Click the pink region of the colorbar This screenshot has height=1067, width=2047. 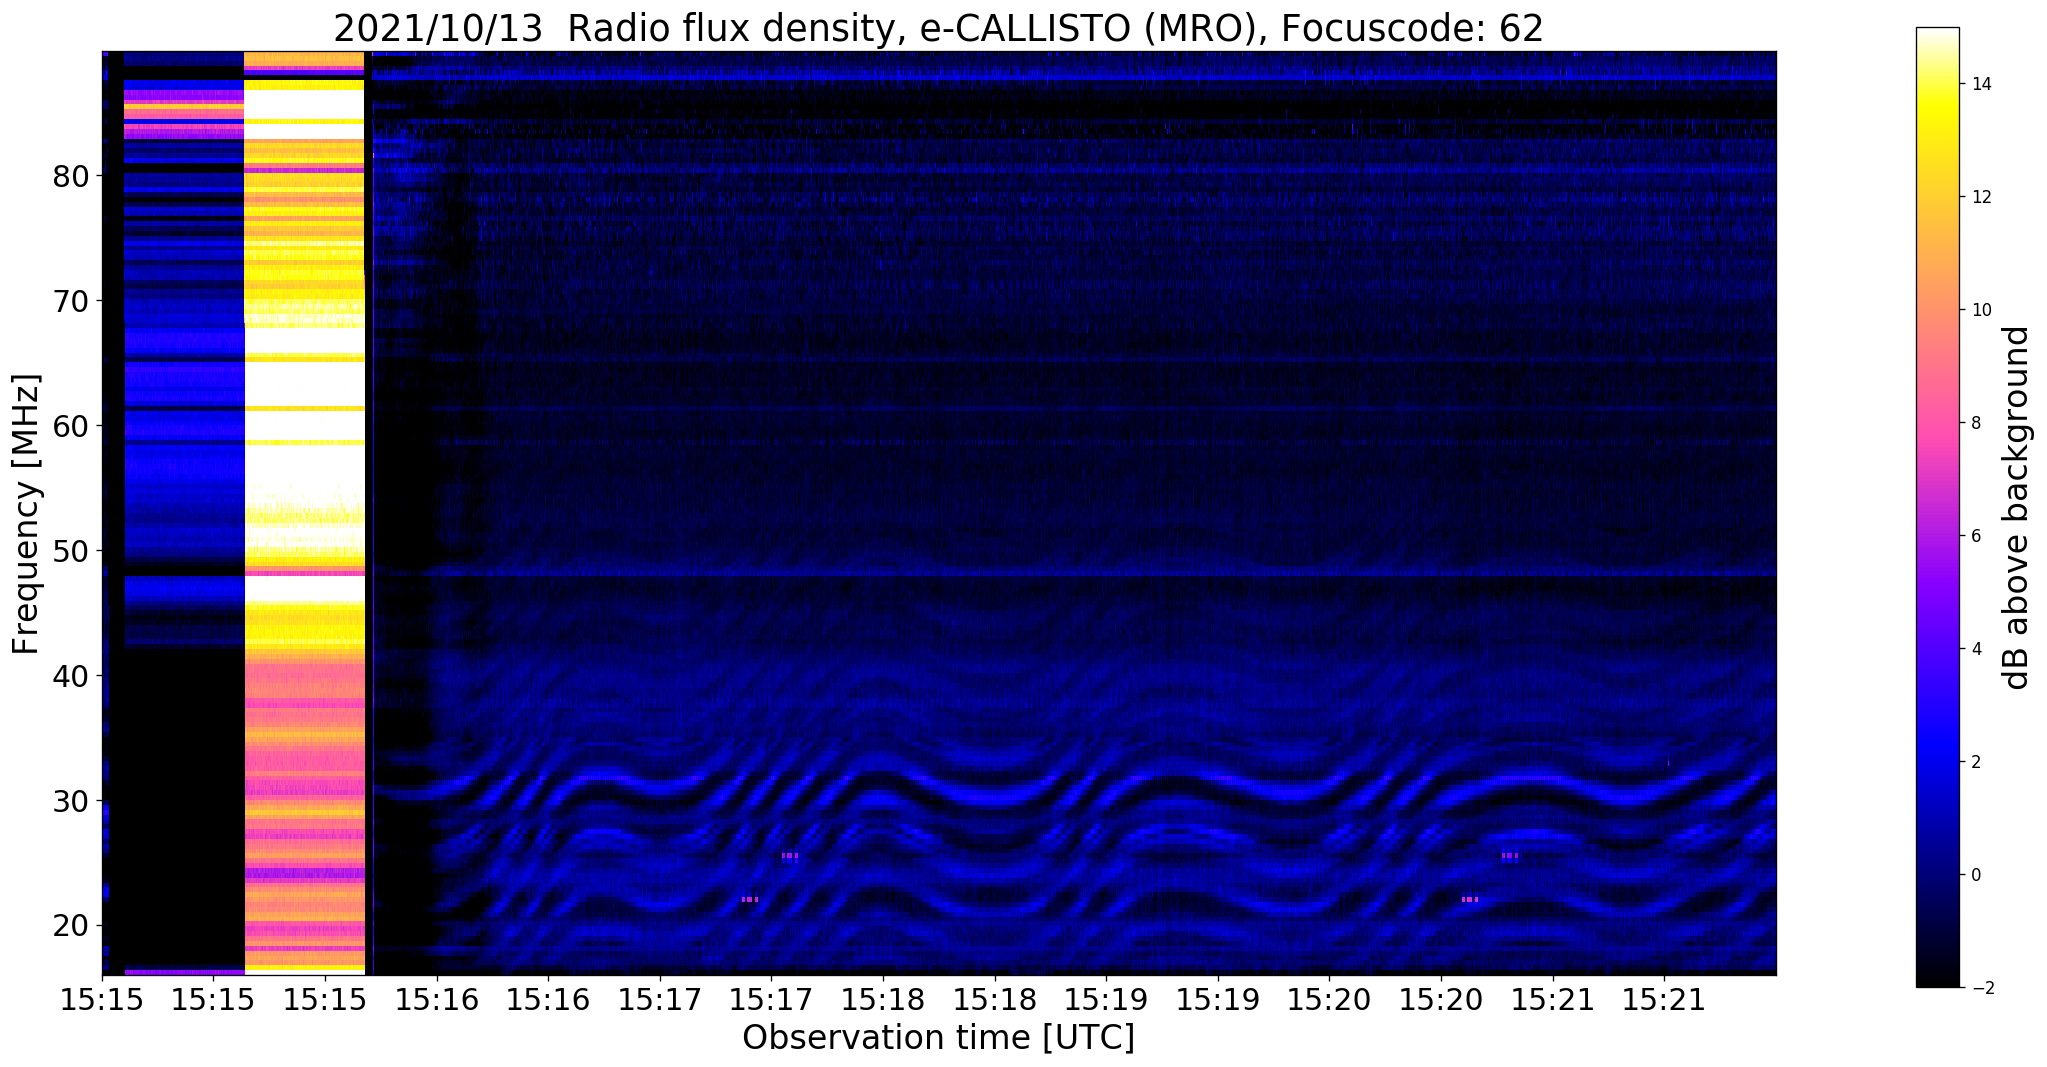point(1937,423)
